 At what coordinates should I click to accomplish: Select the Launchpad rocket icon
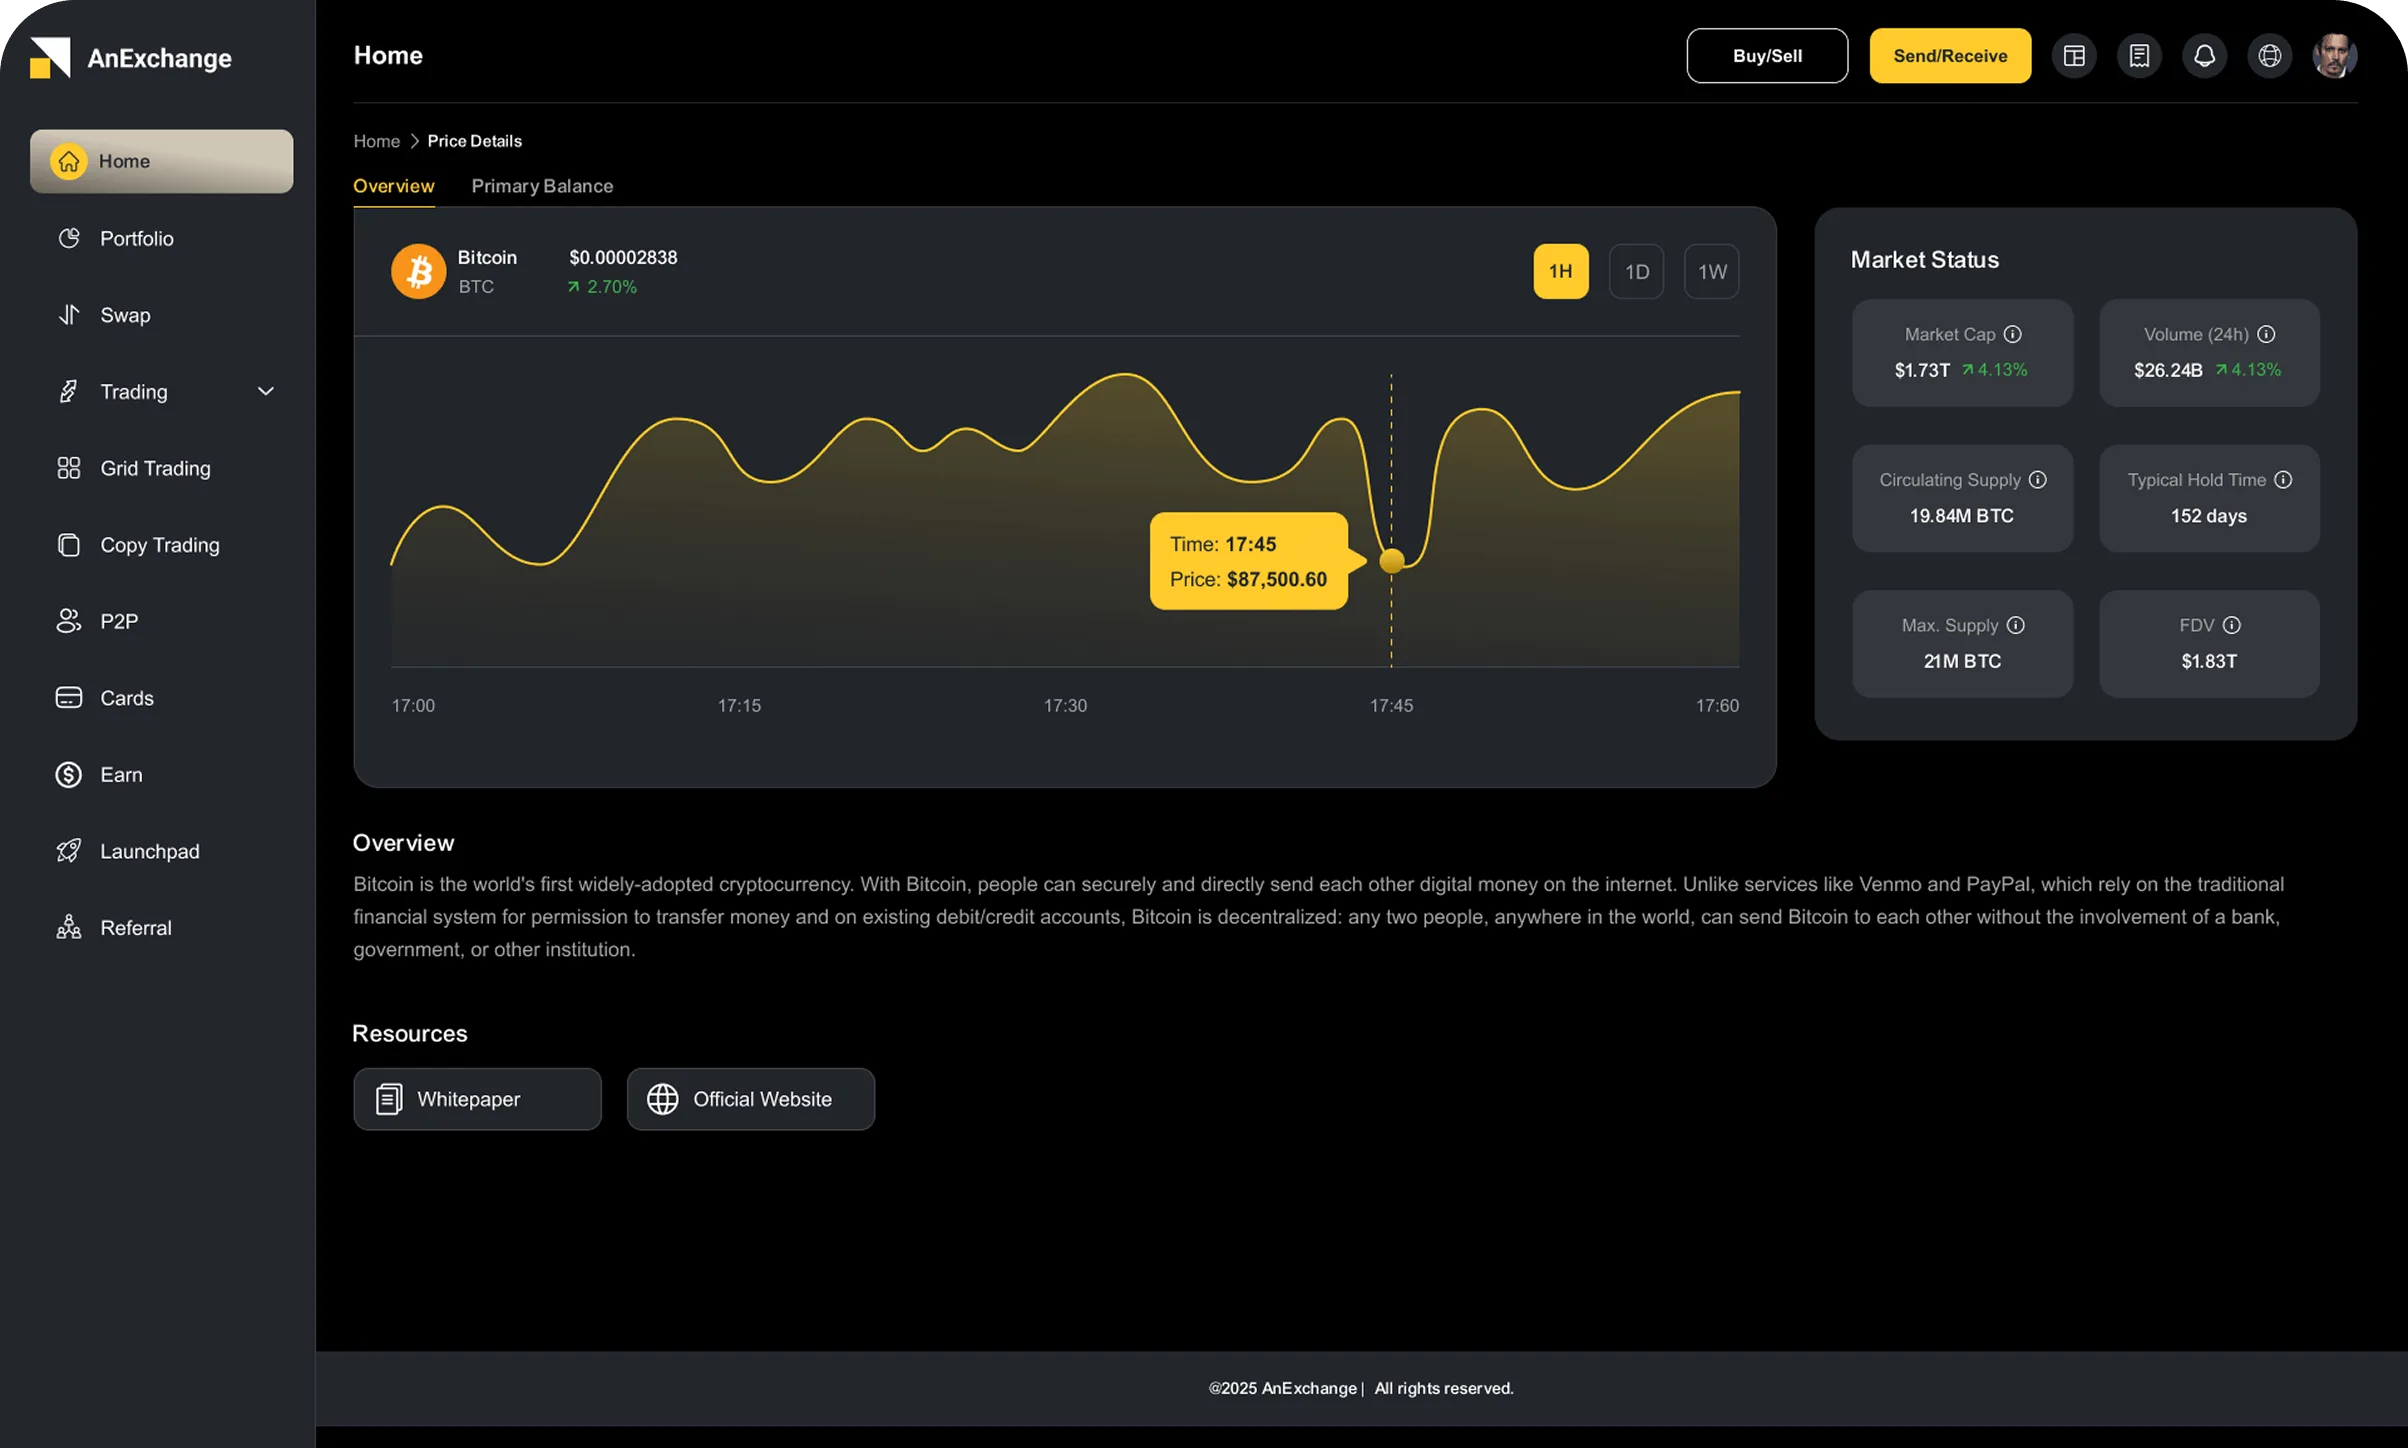click(x=68, y=850)
